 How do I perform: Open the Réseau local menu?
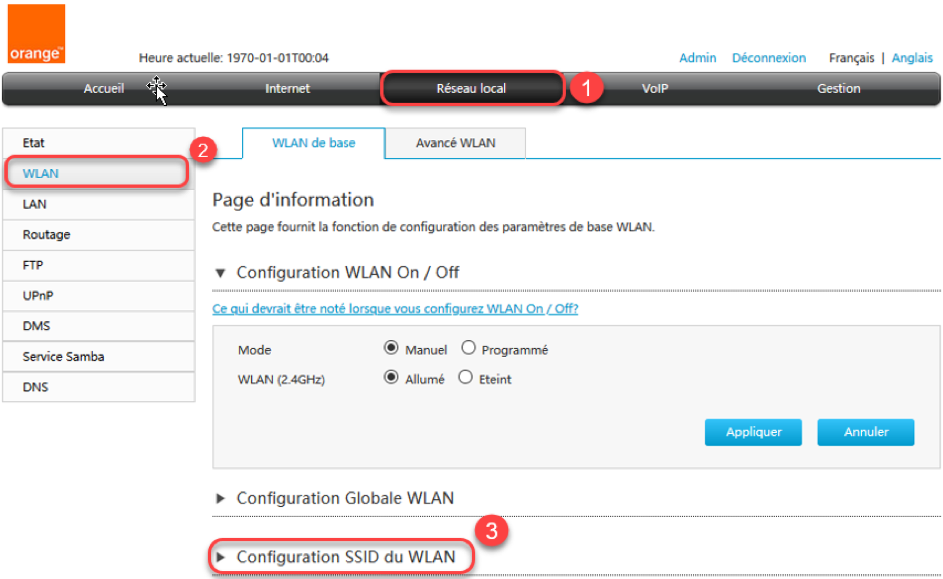[471, 89]
